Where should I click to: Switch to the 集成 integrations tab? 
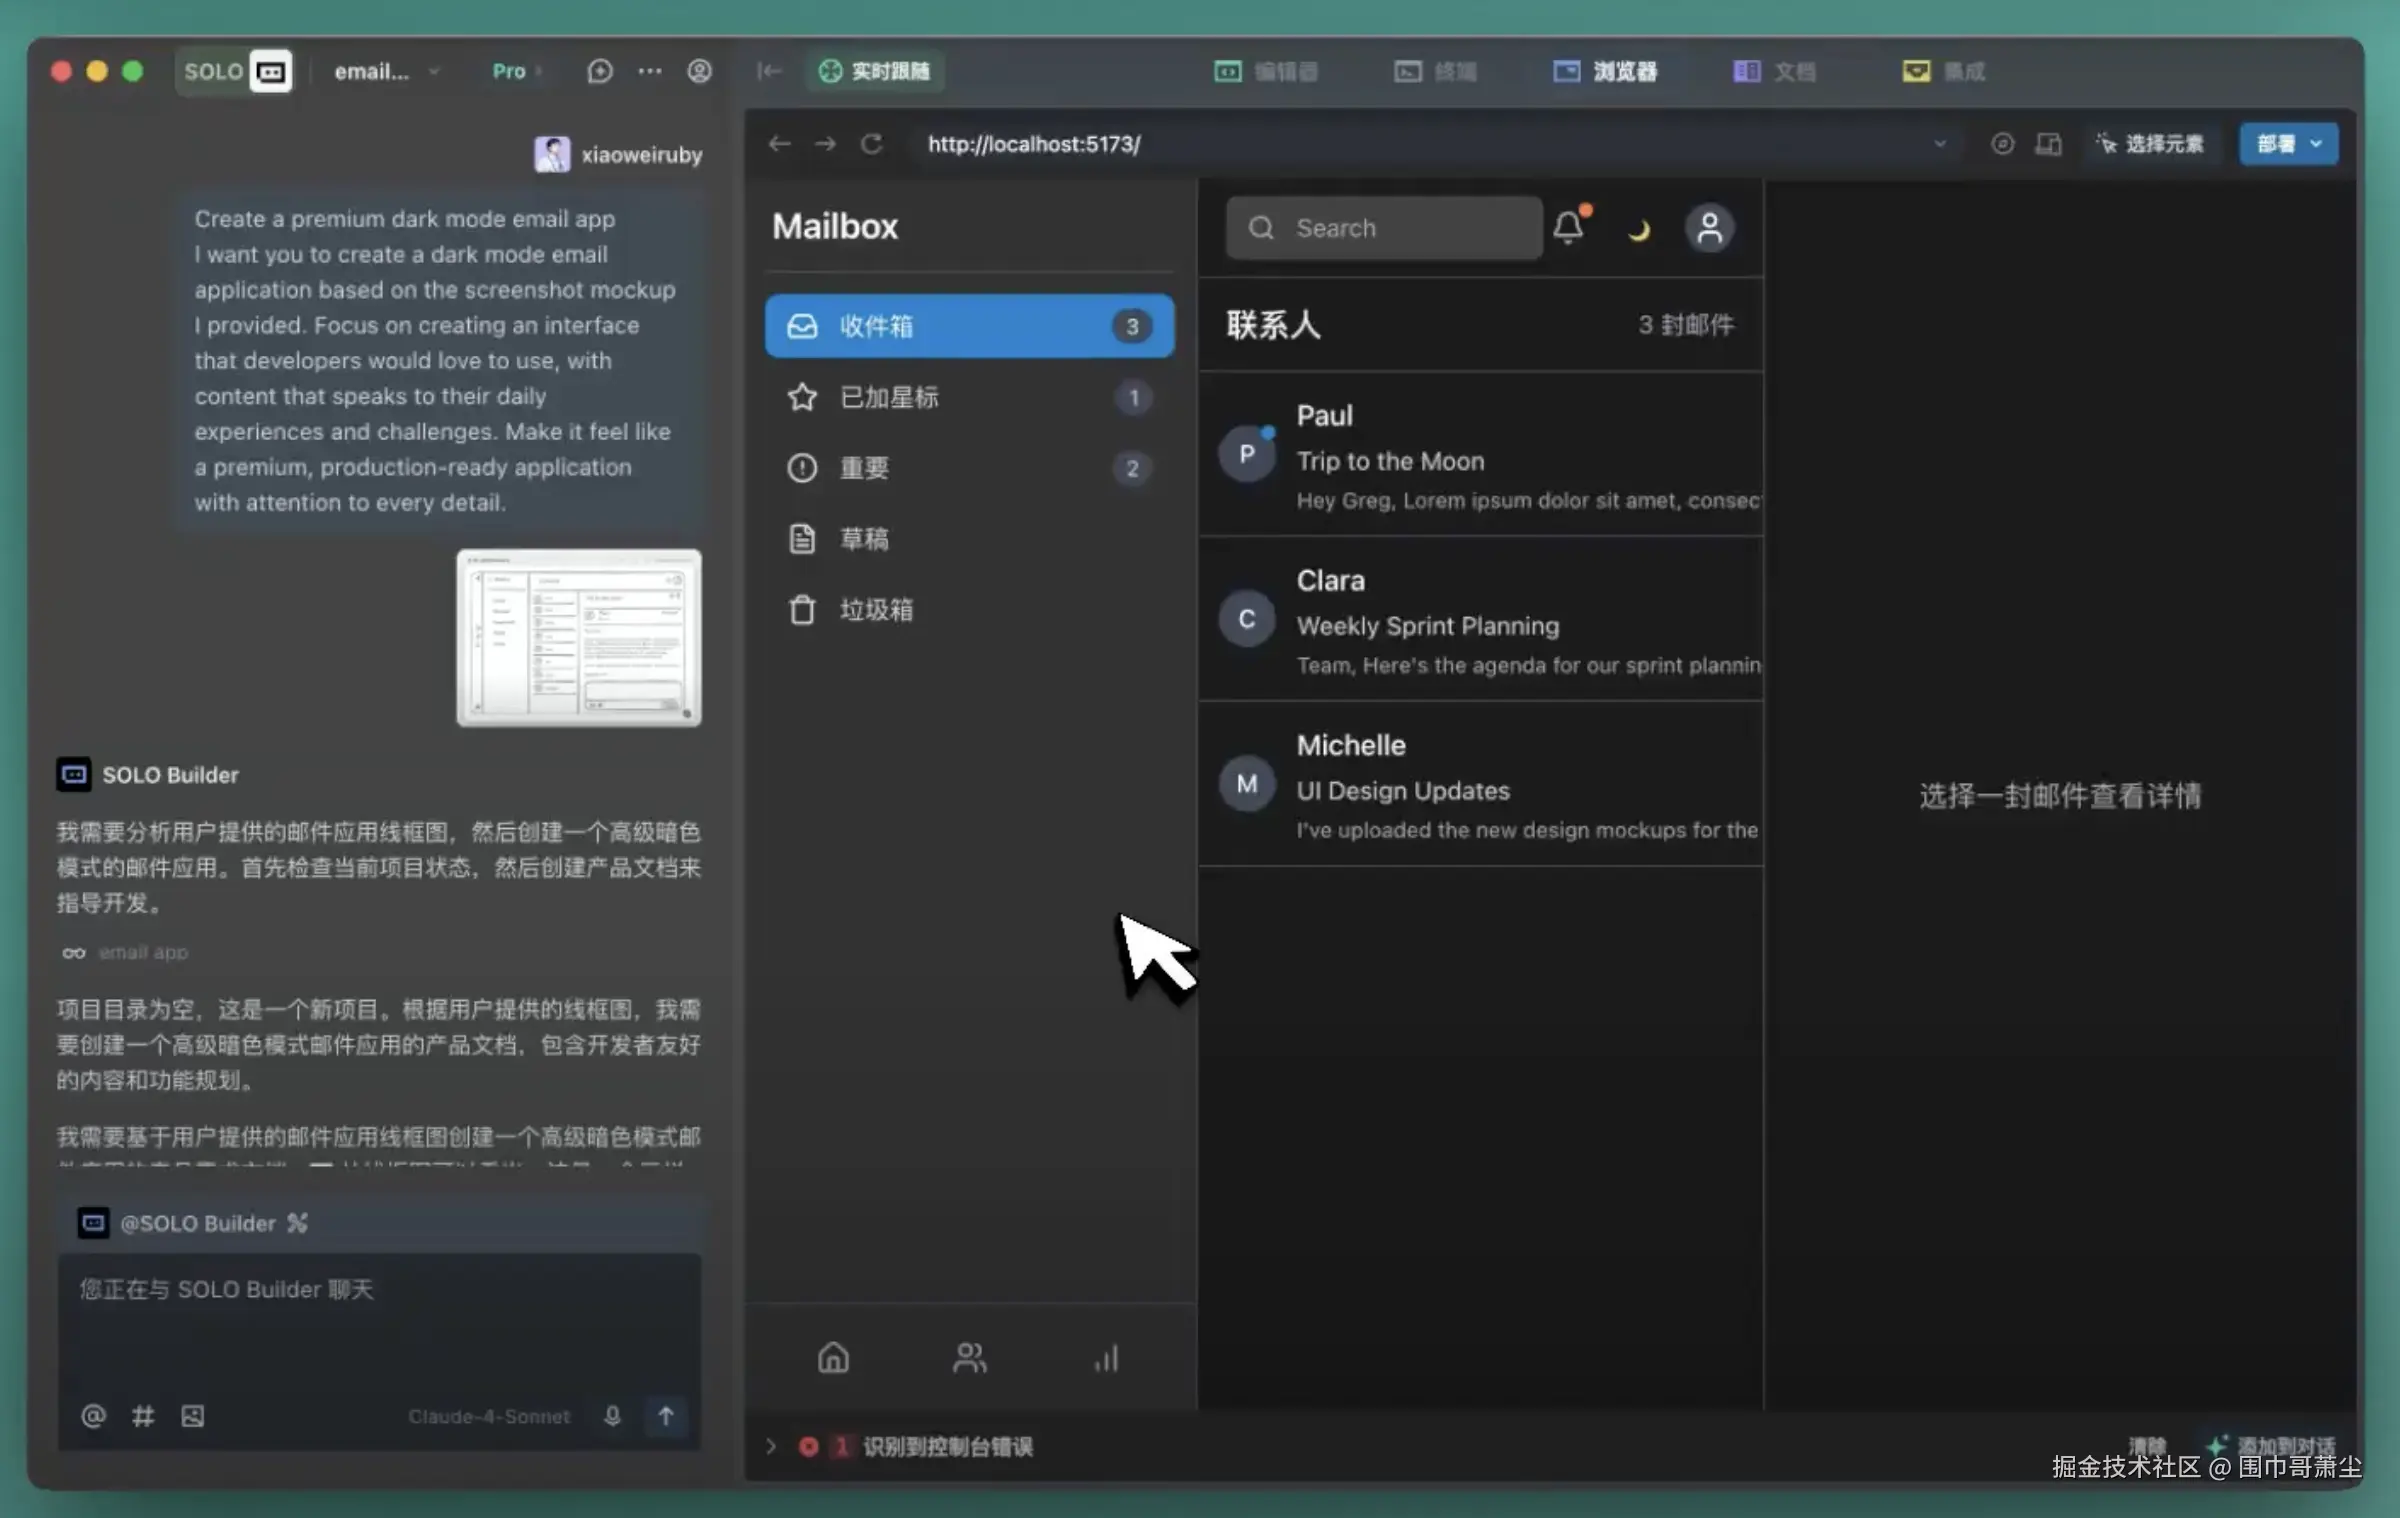pos(1943,71)
